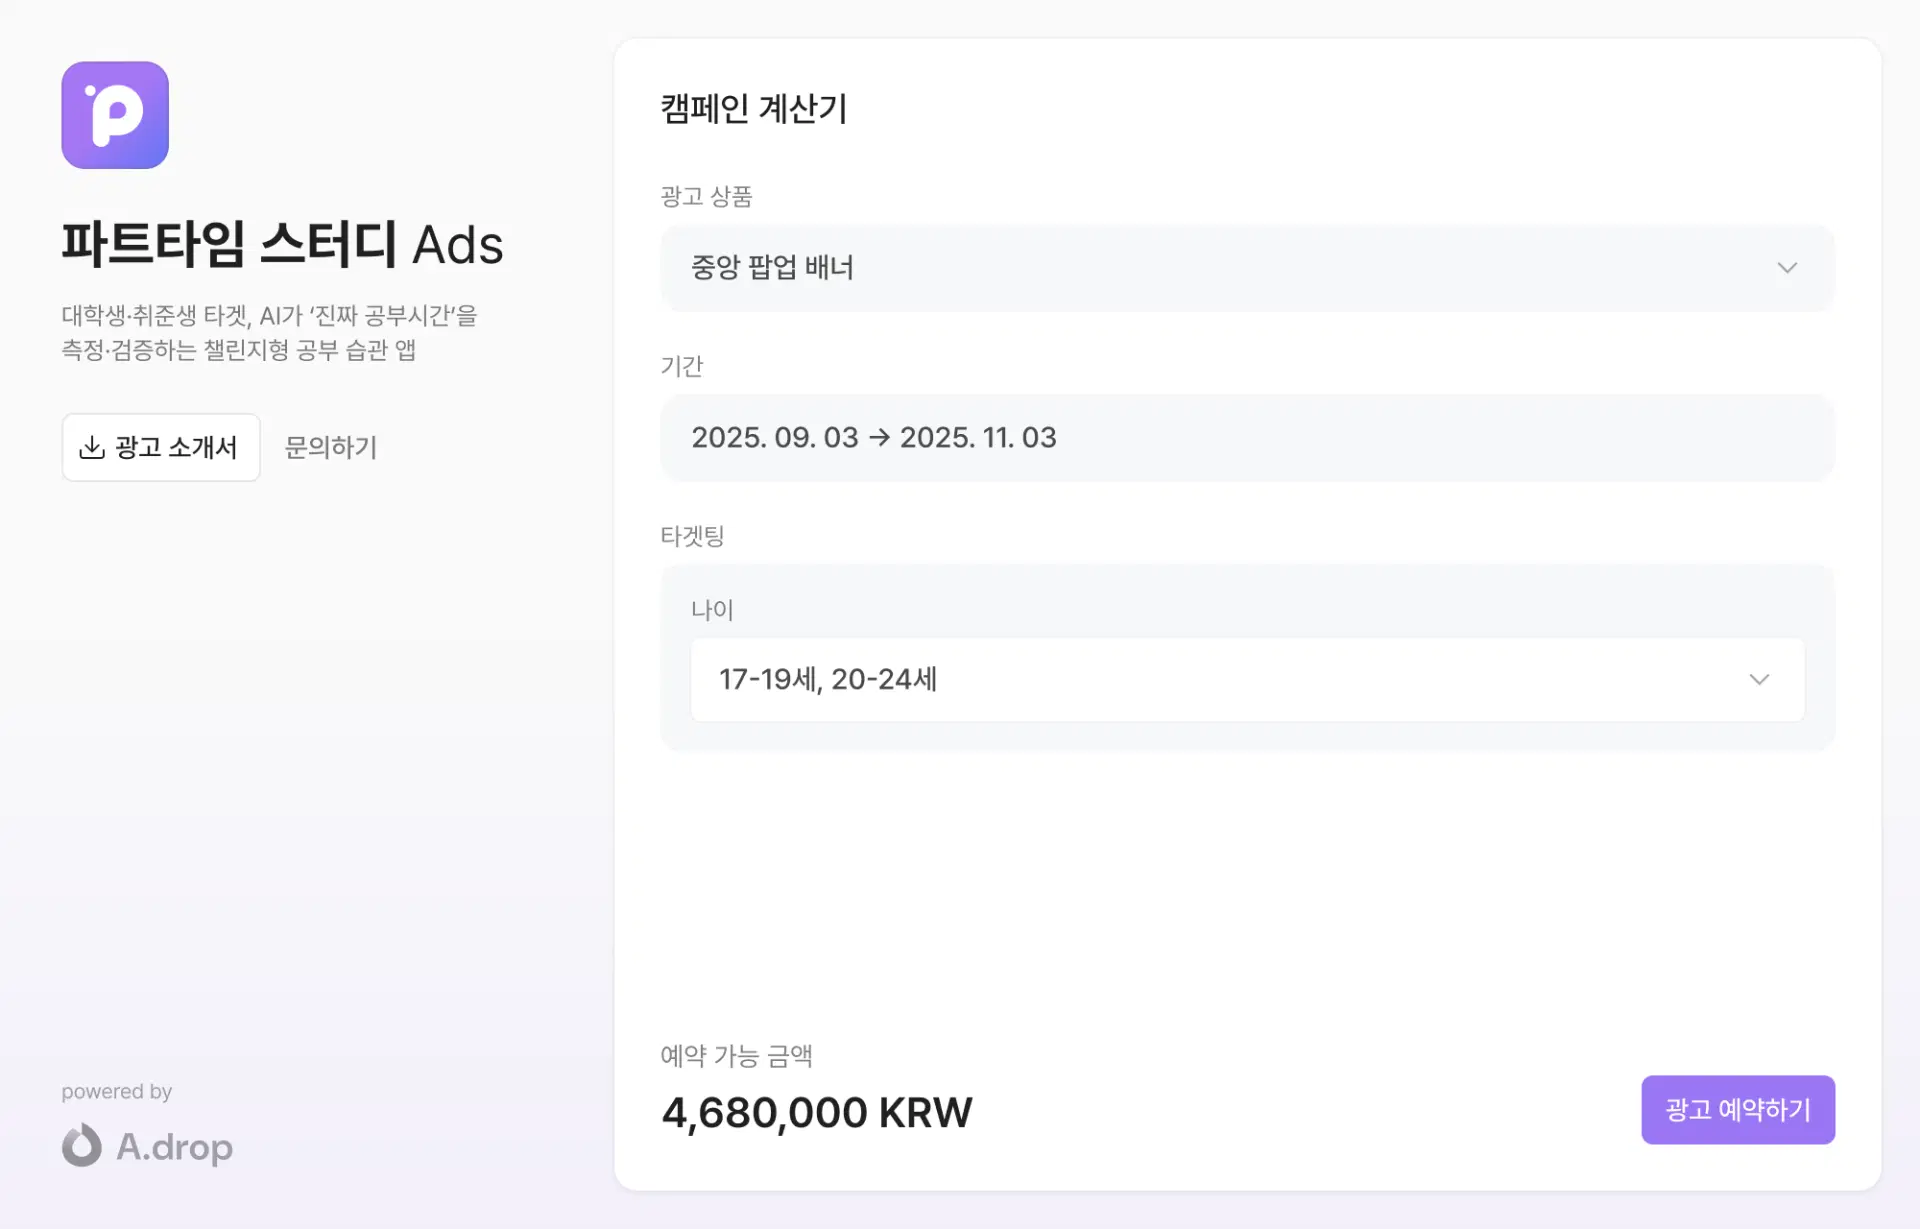Click the app description text under the title
Image resolution: width=1920 pixels, height=1229 pixels.
coord(269,333)
